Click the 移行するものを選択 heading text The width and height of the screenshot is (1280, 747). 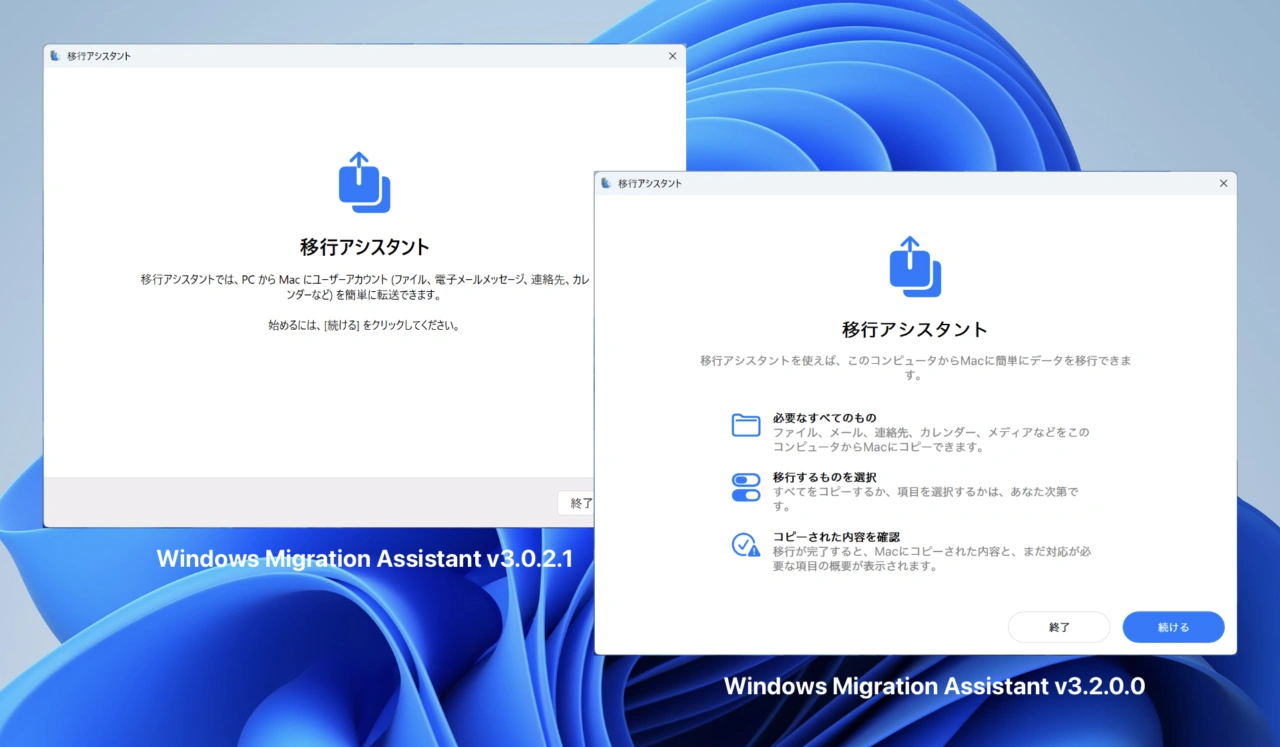coord(825,478)
